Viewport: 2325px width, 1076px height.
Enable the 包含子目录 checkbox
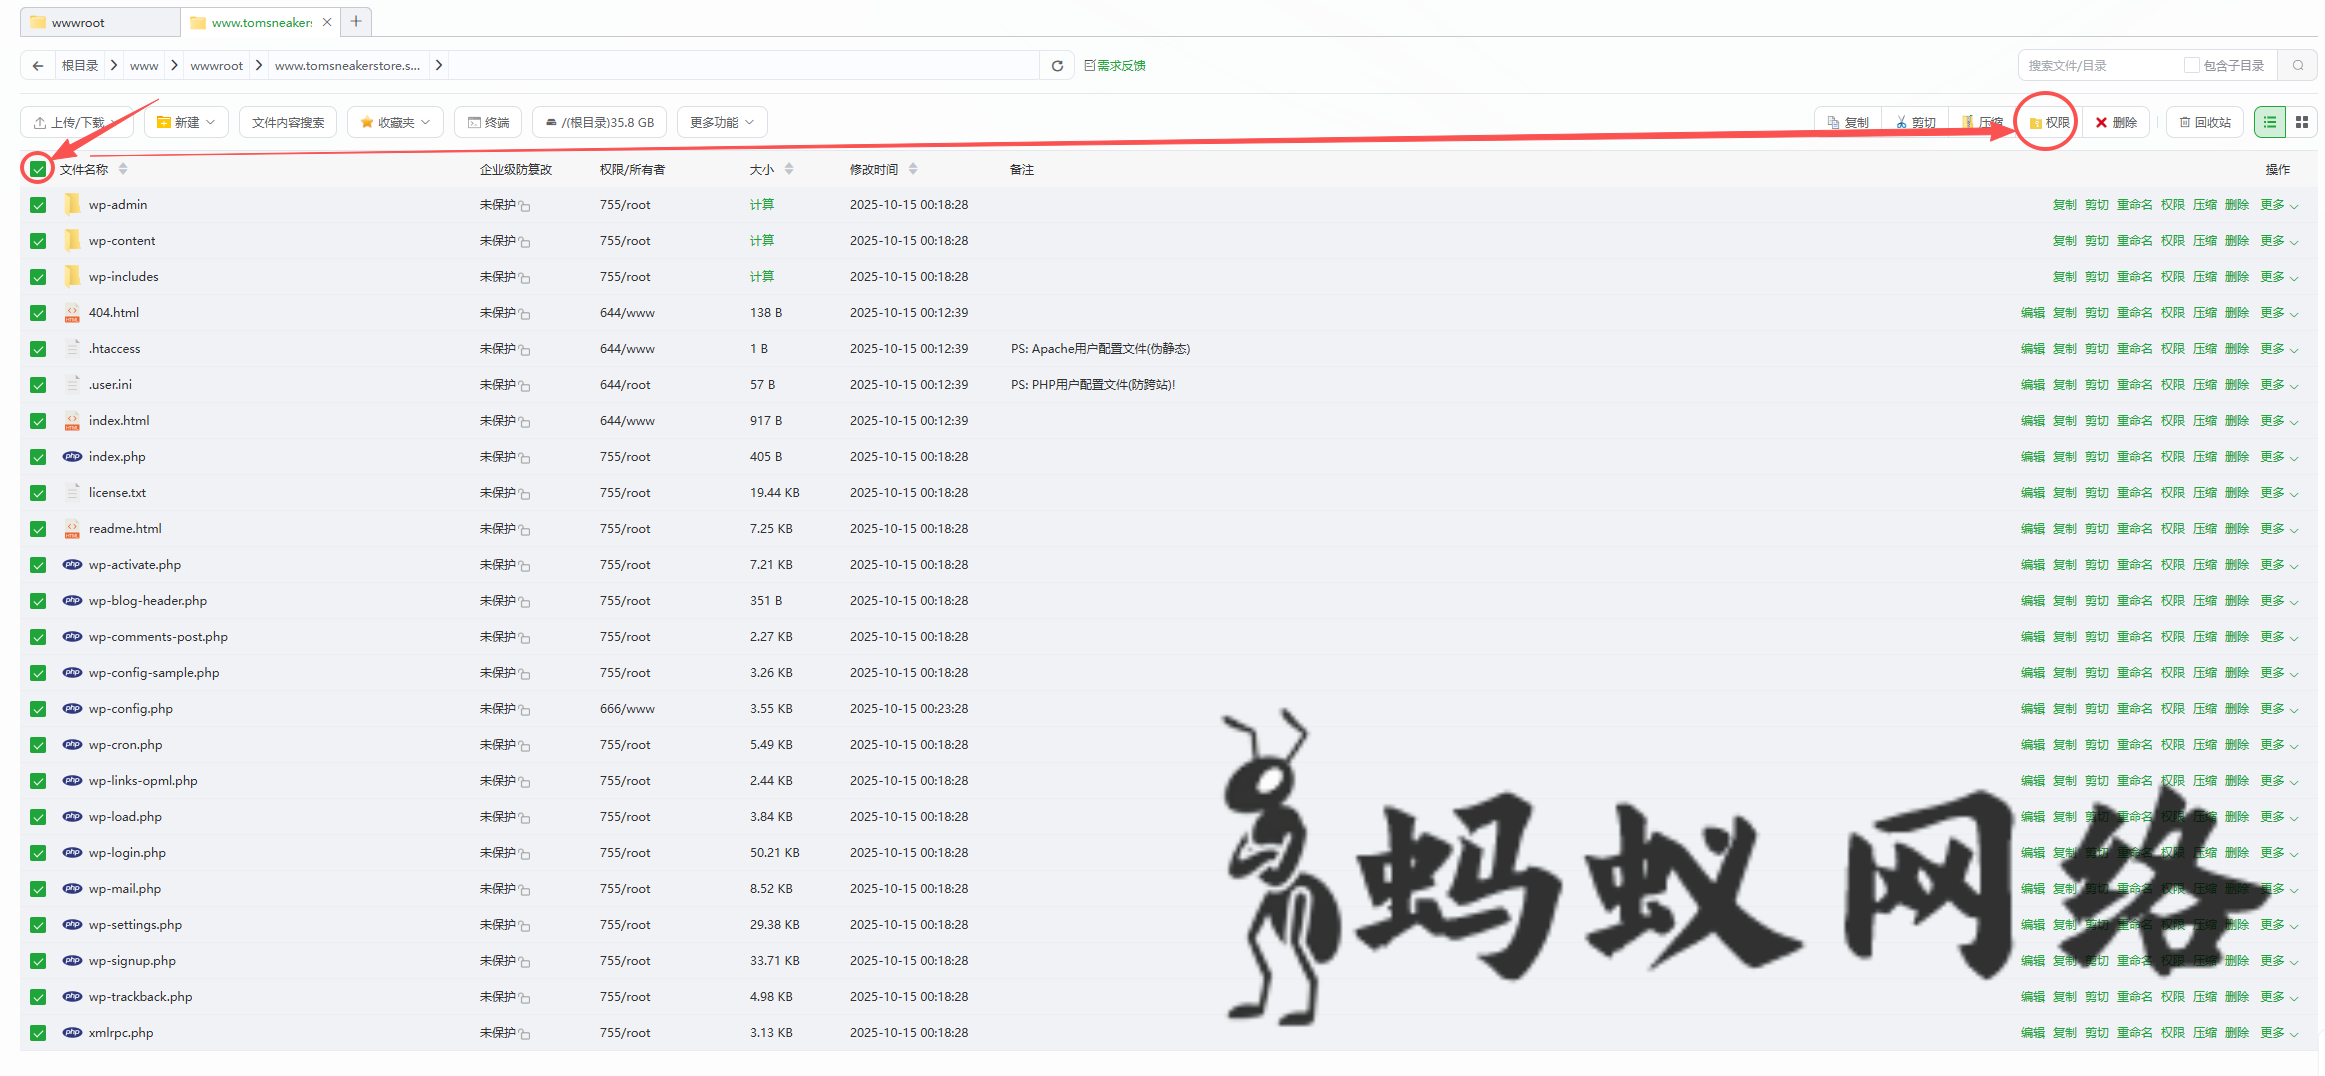click(x=2192, y=66)
